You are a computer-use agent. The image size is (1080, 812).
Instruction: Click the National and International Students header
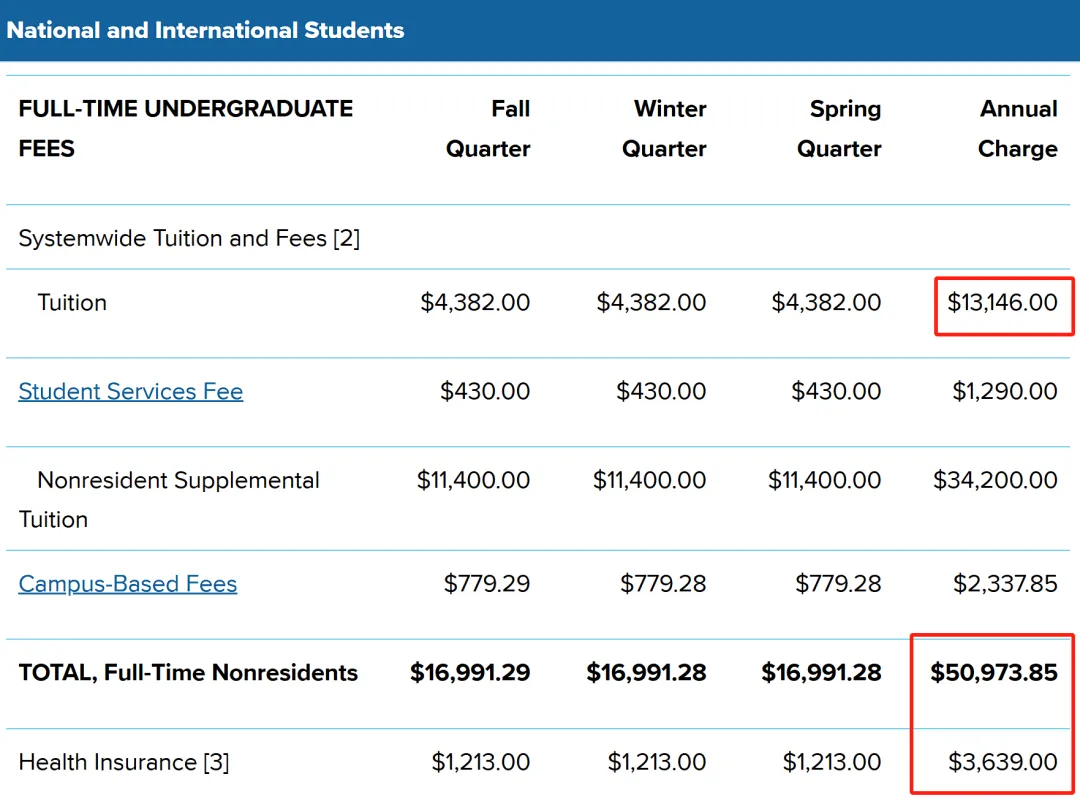click(205, 30)
